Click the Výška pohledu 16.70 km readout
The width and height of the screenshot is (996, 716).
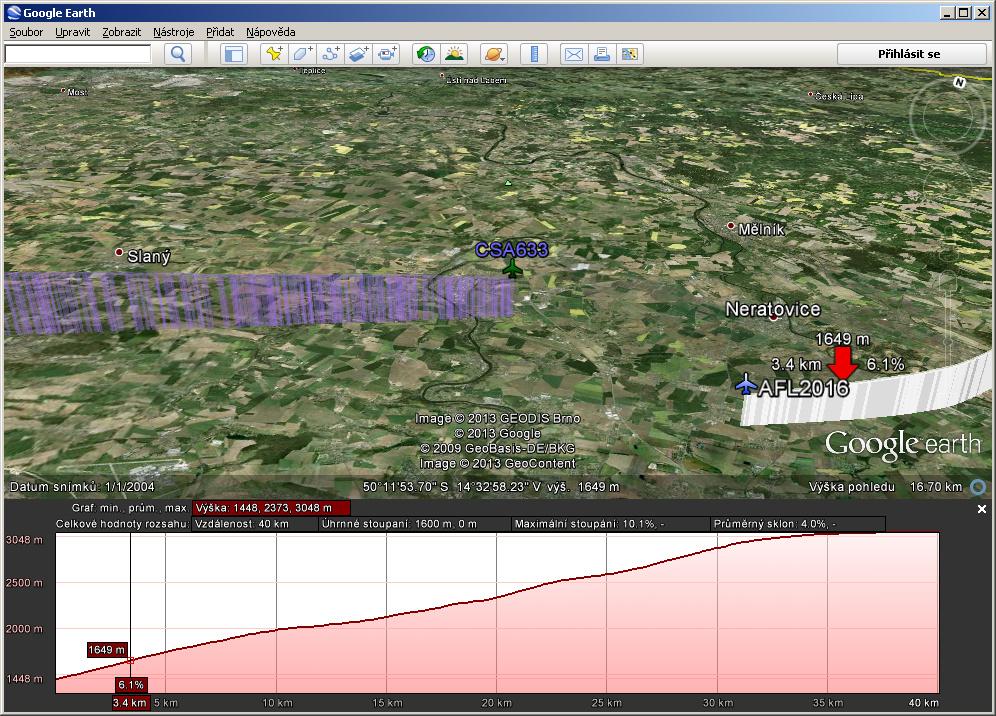pyautogui.click(x=885, y=487)
